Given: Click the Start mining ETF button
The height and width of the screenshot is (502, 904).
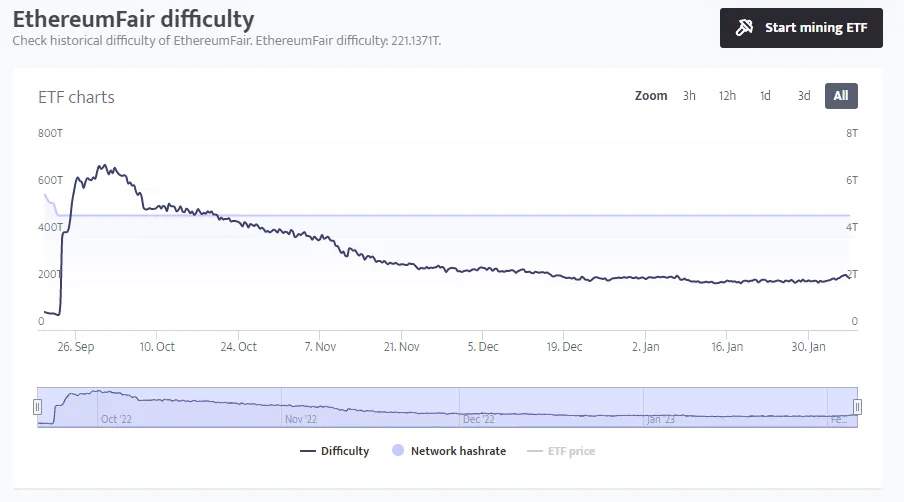Looking at the screenshot, I should tap(801, 28).
